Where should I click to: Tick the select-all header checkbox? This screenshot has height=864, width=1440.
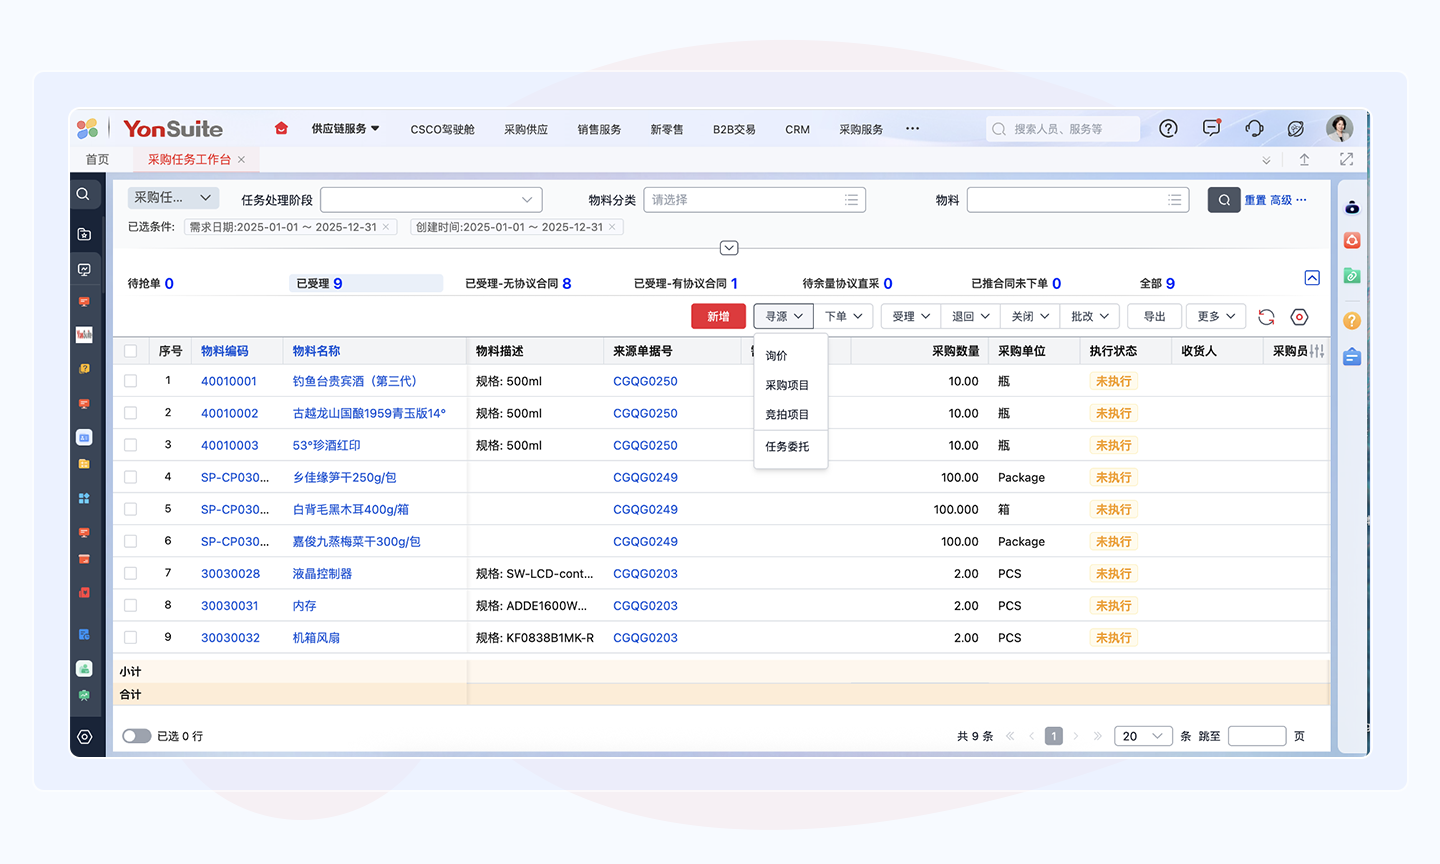[131, 351]
